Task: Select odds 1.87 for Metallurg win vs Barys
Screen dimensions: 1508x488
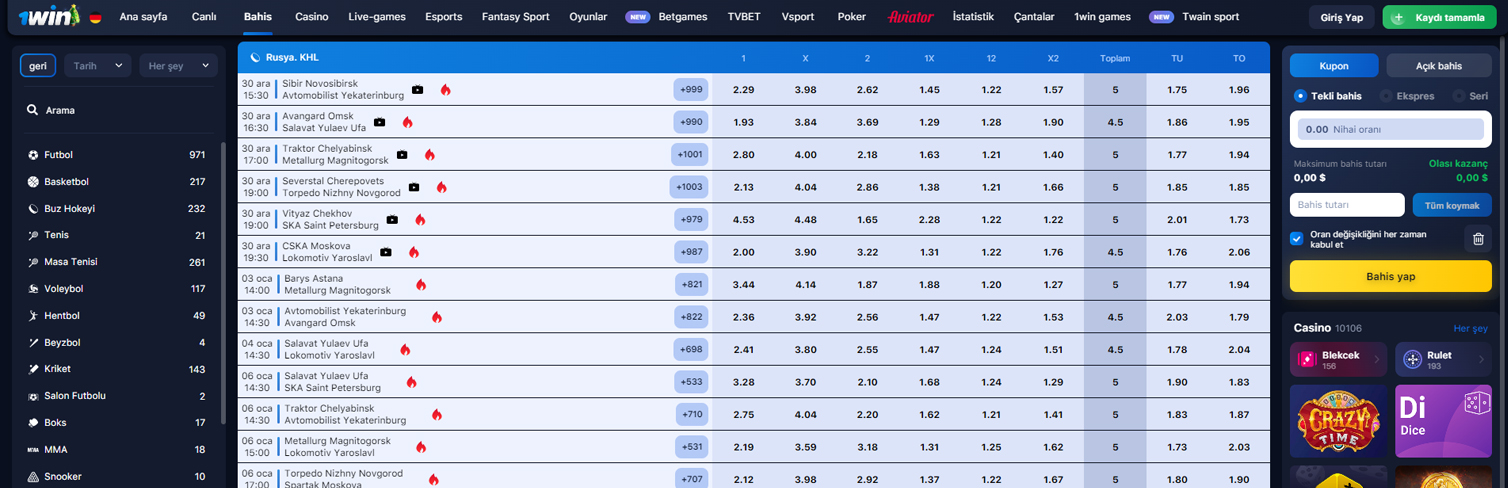Action: [x=867, y=285]
